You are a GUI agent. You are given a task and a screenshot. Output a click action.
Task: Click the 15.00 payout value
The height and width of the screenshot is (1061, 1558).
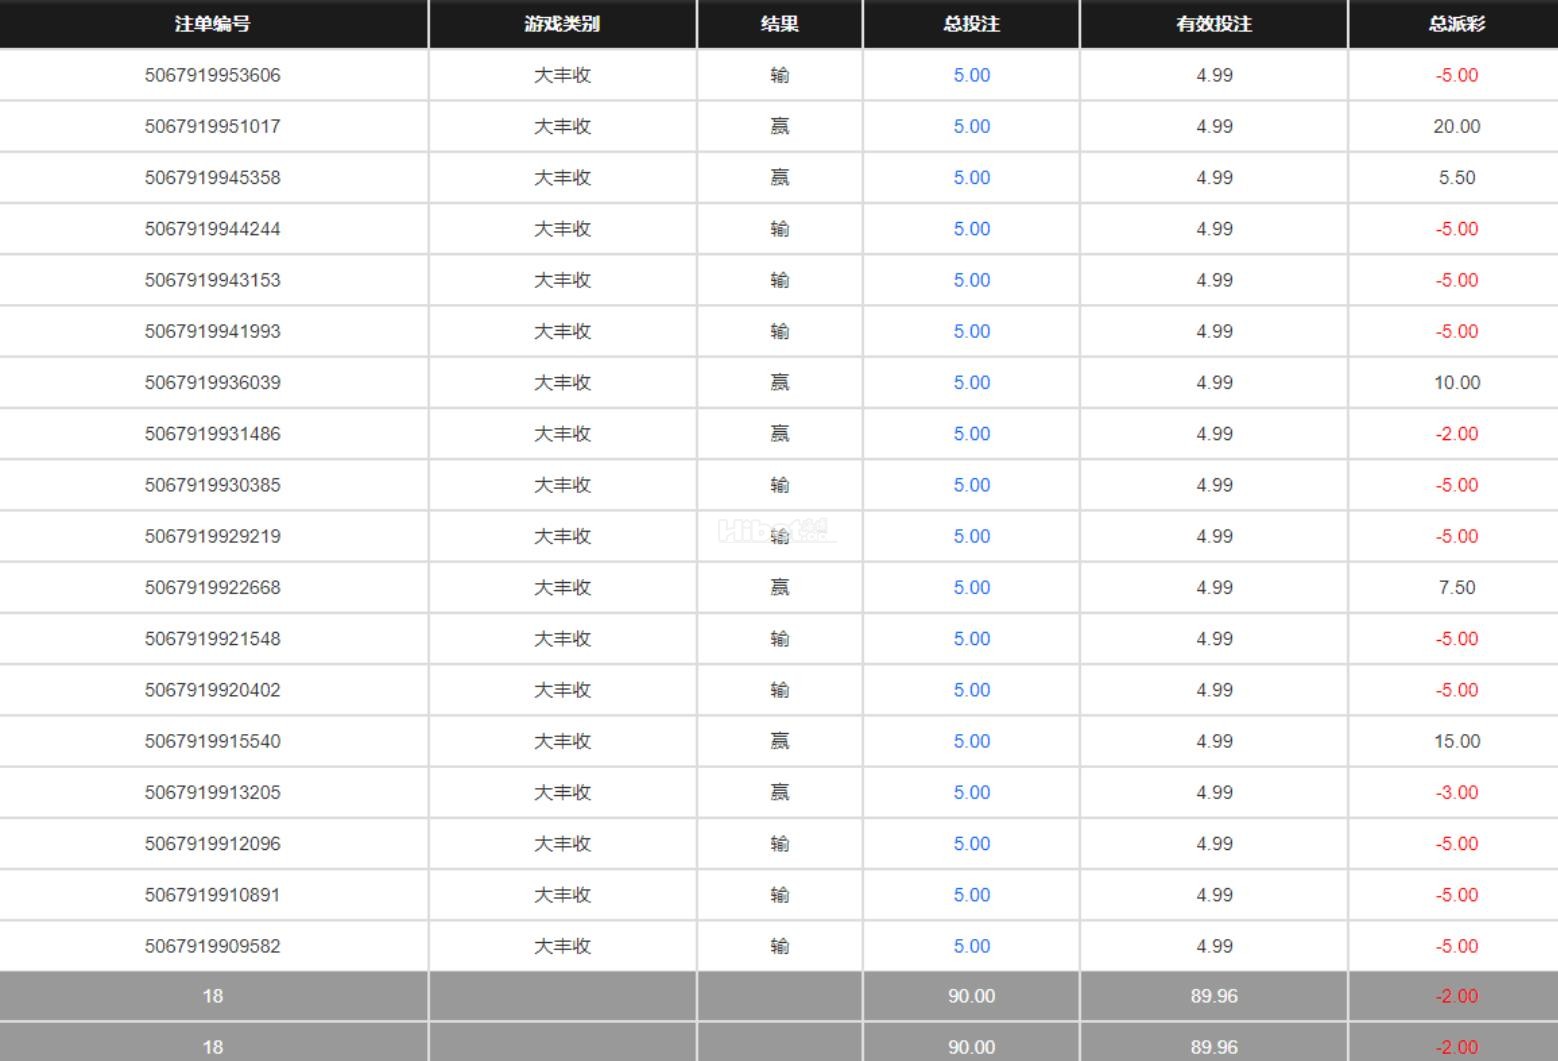pyautogui.click(x=1456, y=741)
